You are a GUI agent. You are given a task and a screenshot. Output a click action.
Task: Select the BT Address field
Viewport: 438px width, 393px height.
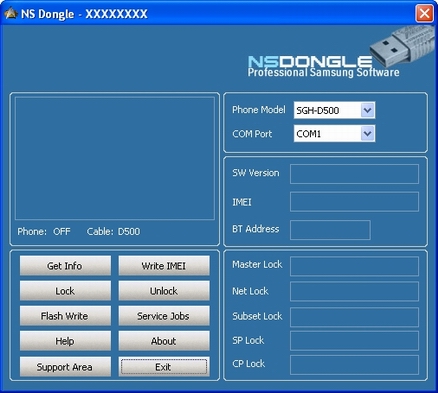(330, 230)
